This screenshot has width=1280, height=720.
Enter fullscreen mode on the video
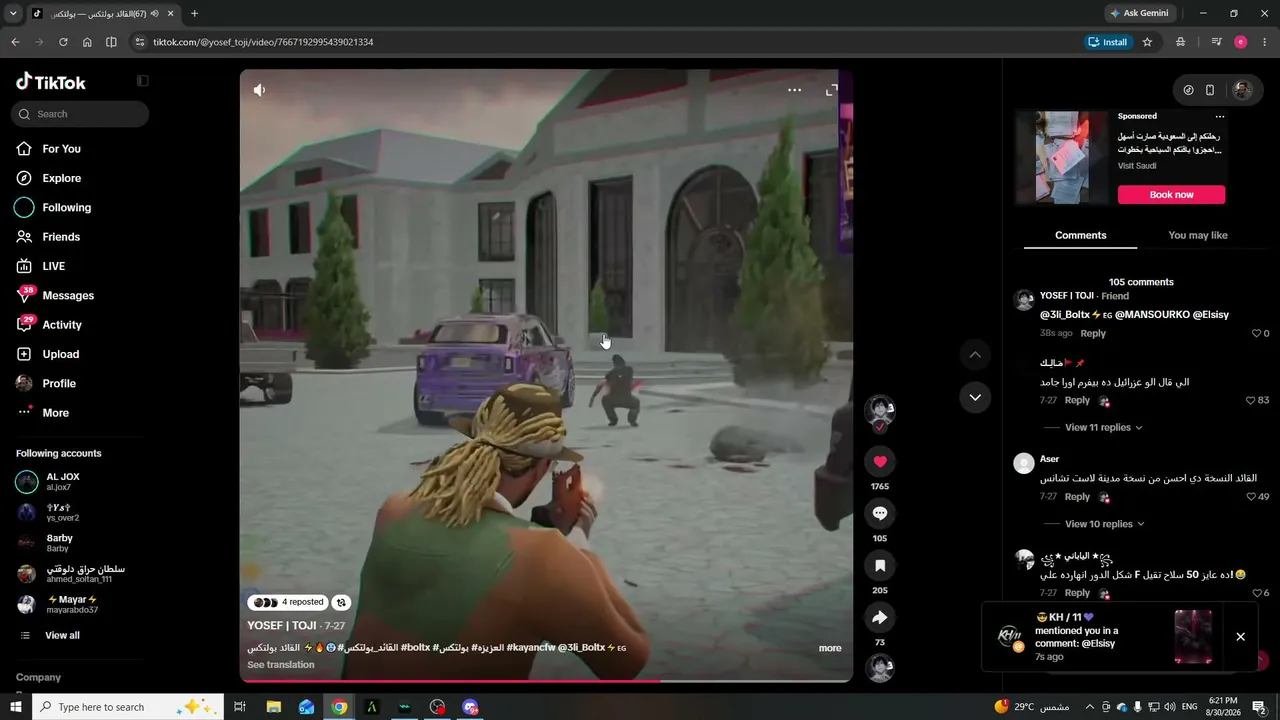coord(831,90)
